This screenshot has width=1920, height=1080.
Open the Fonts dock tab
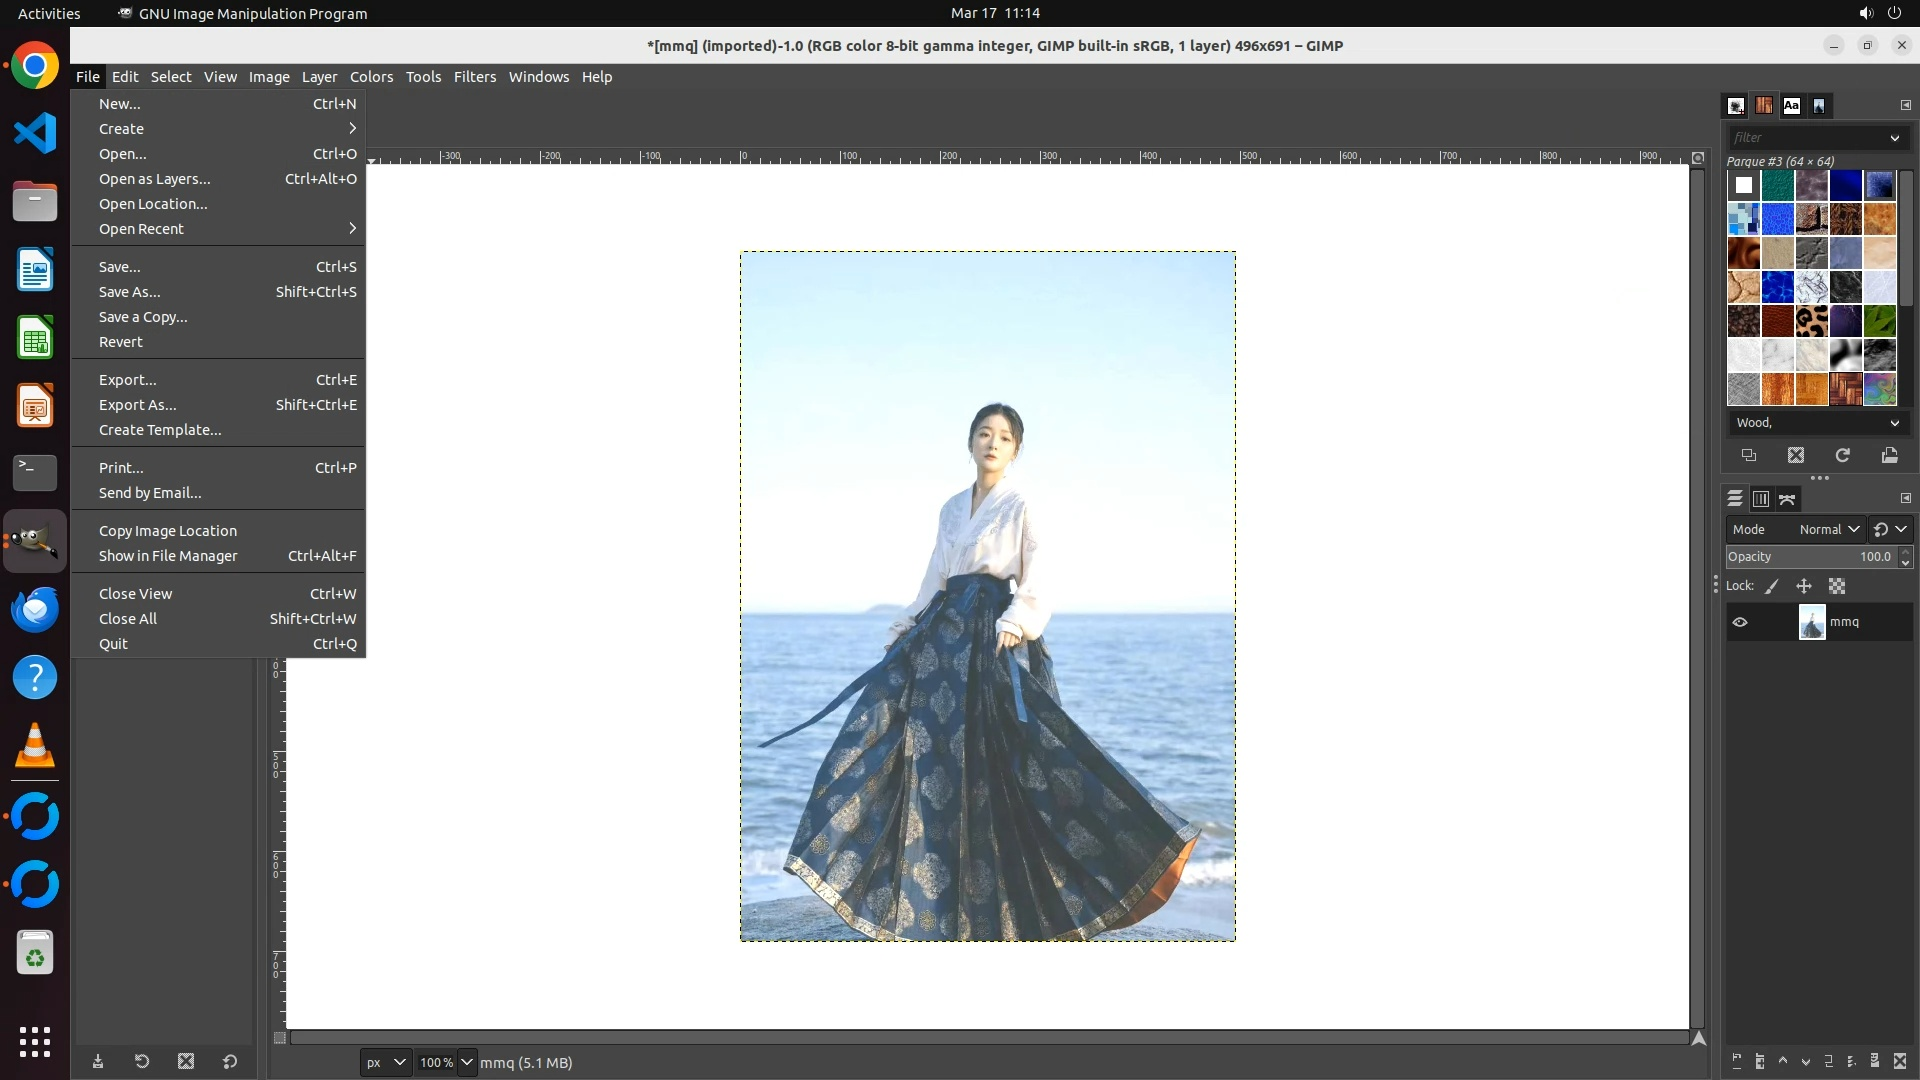pos(1791,105)
